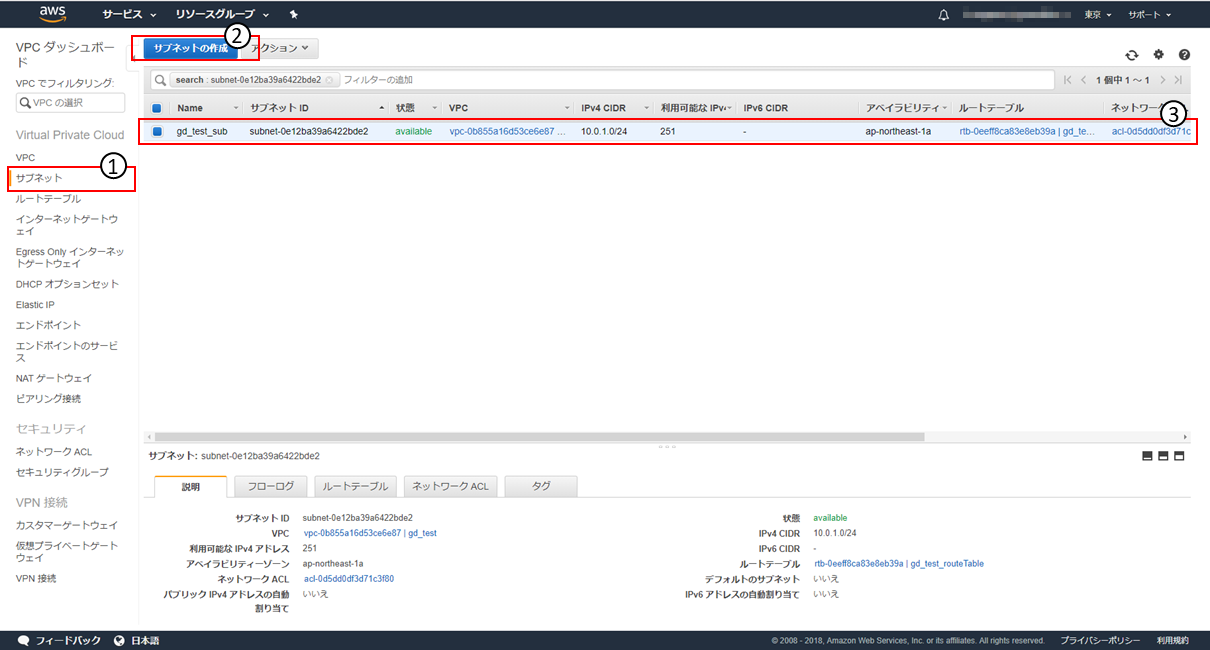1210x650 pixels.
Task: Toggle the select-all checkbox in table header
Action: coord(157,108)
